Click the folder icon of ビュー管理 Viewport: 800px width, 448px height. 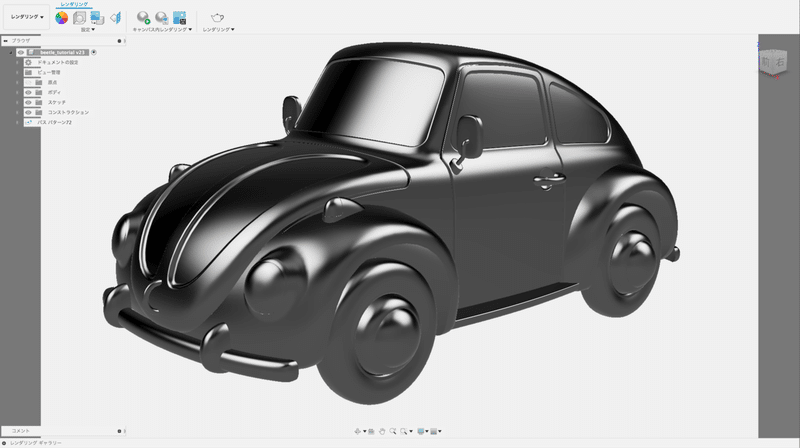[x=29, y=72]
